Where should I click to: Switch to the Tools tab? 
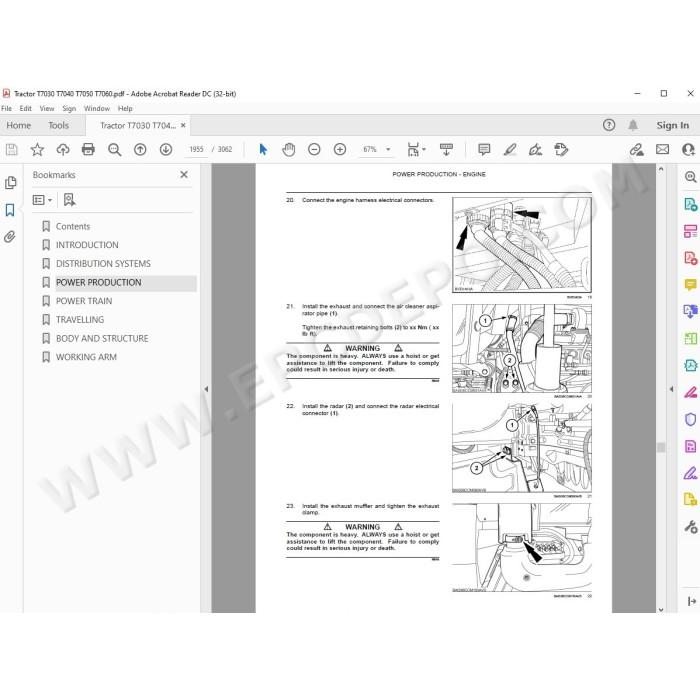(58, 125)
